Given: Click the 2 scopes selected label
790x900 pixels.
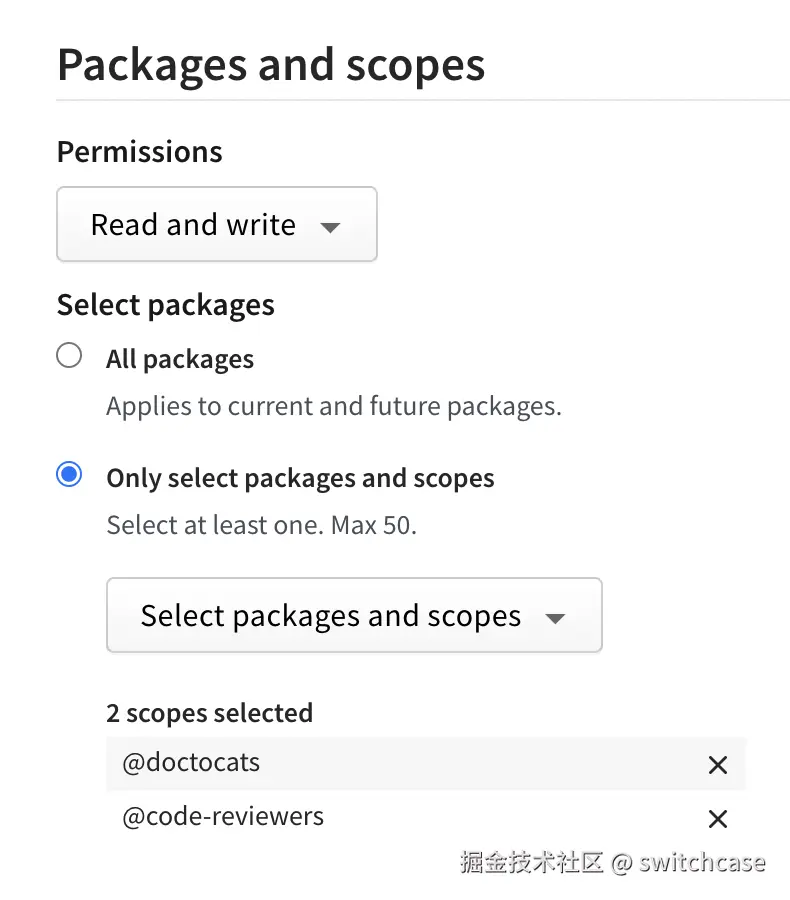Looking at the screenshot, I should [210, 712].
